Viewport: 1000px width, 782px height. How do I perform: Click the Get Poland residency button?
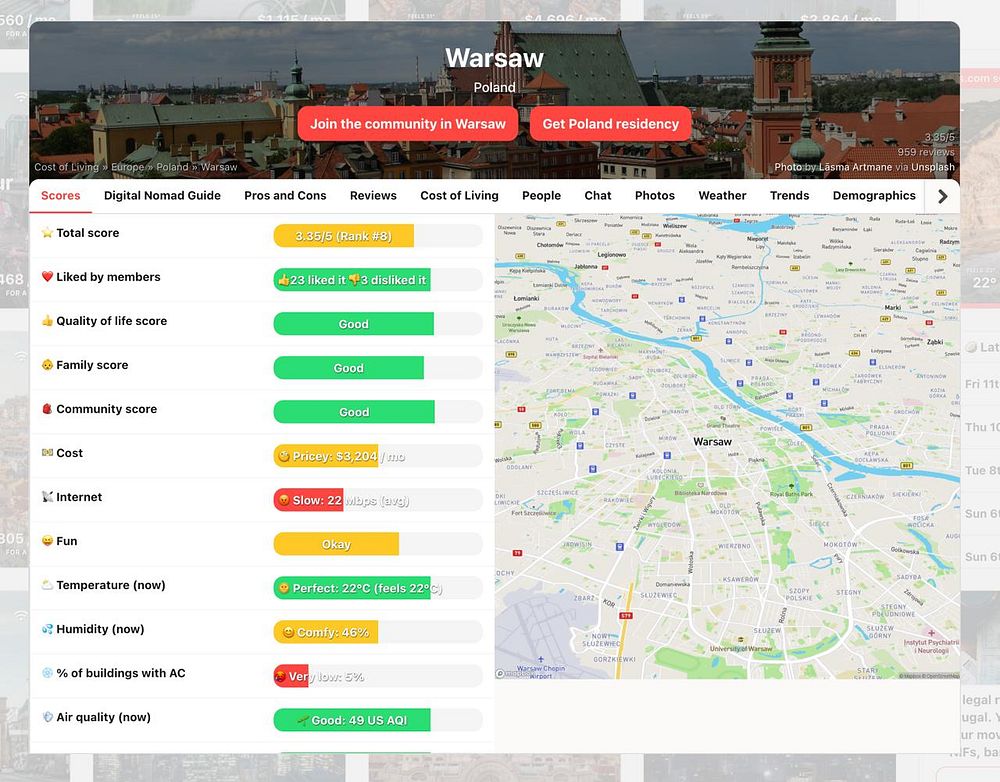point(610,124)
